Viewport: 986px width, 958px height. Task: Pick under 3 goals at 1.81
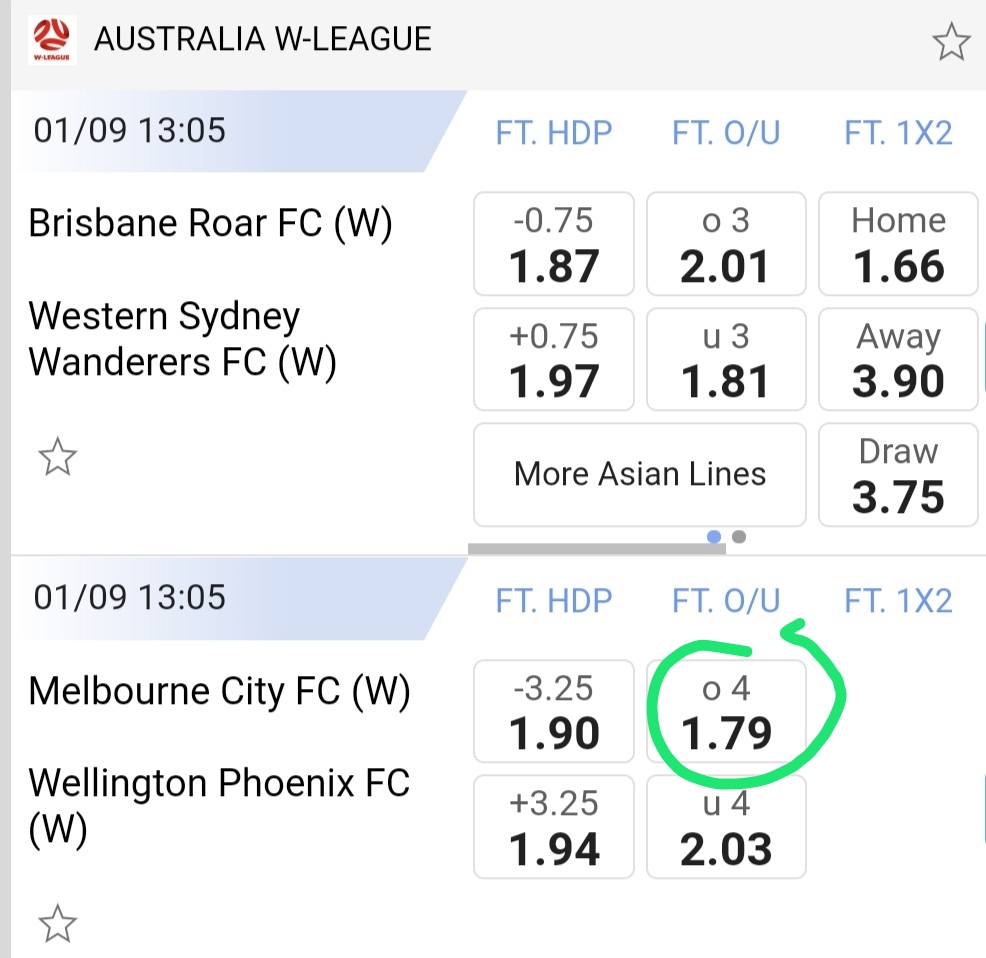click(726, 359)
